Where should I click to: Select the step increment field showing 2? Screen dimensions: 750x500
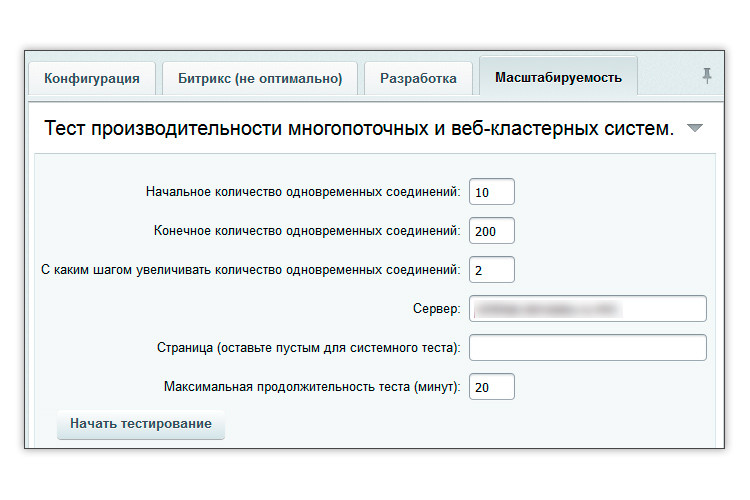tap(491, 269)
